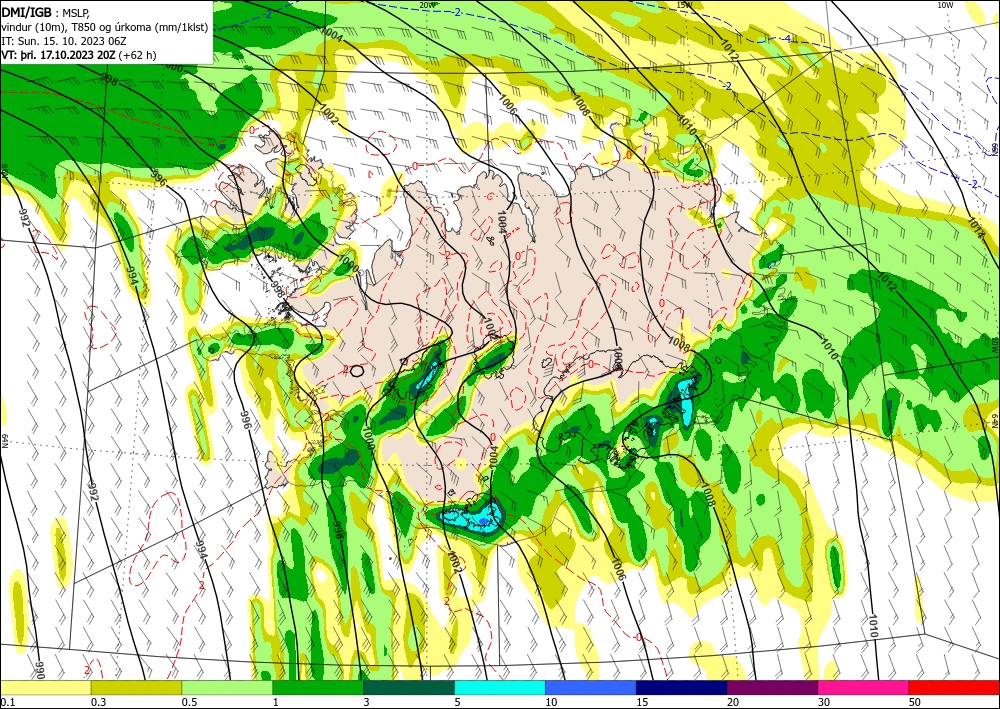Click the navy 15–20 mm legend swatch
This screenshot has width=1000, height=709.
click(681, 687)
